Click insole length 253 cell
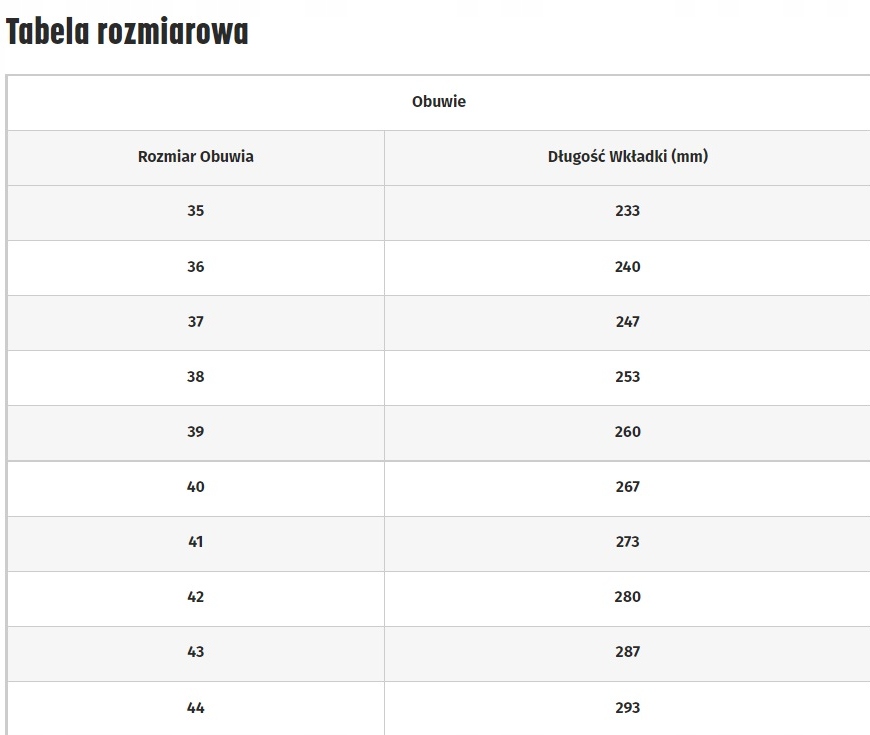The height and width of the screenshot is (735, 870). tap(627, 377)
